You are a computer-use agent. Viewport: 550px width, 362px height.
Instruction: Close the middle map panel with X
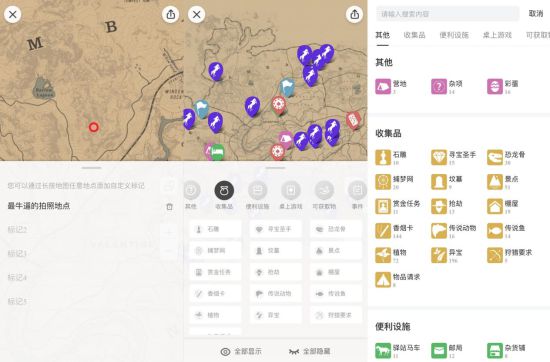pyautogui.click(x=196, y=14)
